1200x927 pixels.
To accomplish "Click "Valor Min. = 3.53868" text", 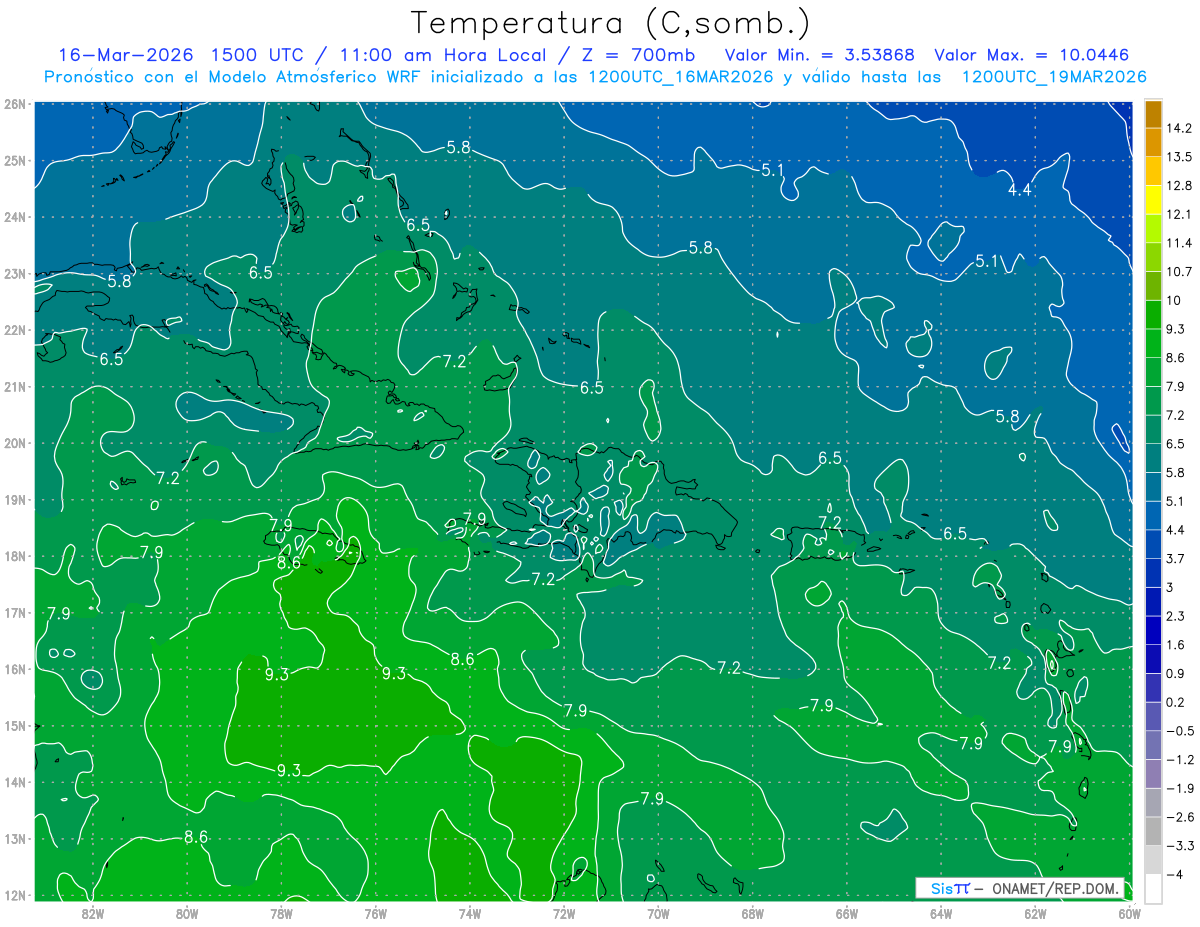I will [x=820, y=55].
